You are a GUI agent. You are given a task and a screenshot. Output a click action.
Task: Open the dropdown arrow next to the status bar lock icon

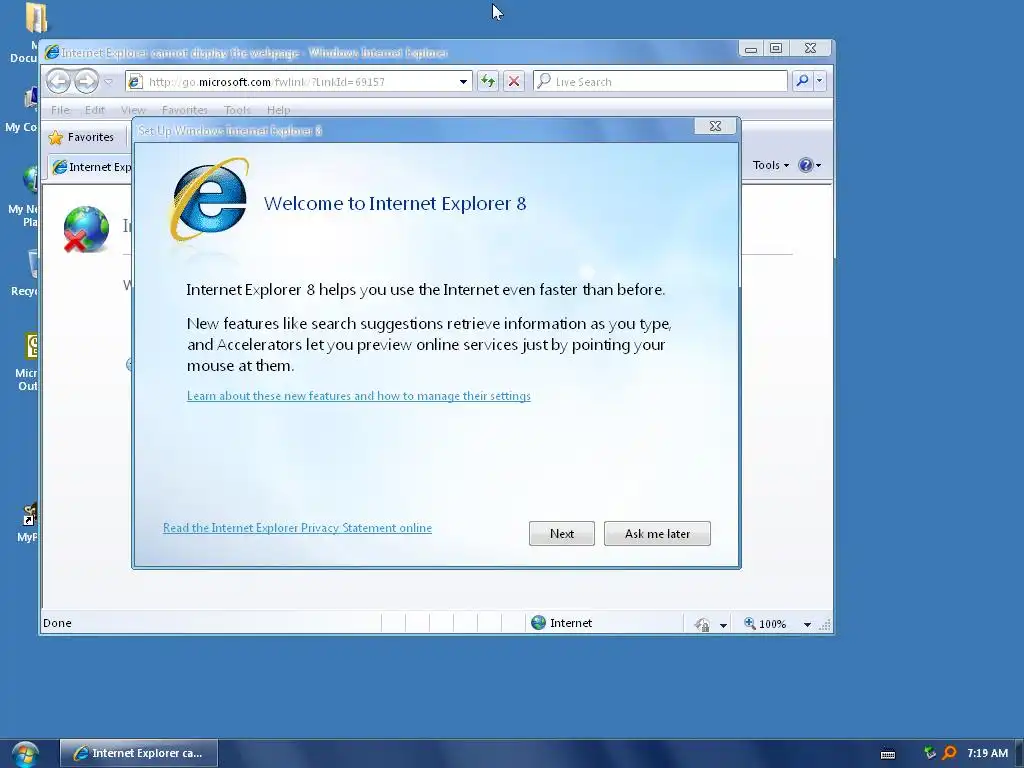[x=723, y=625]
